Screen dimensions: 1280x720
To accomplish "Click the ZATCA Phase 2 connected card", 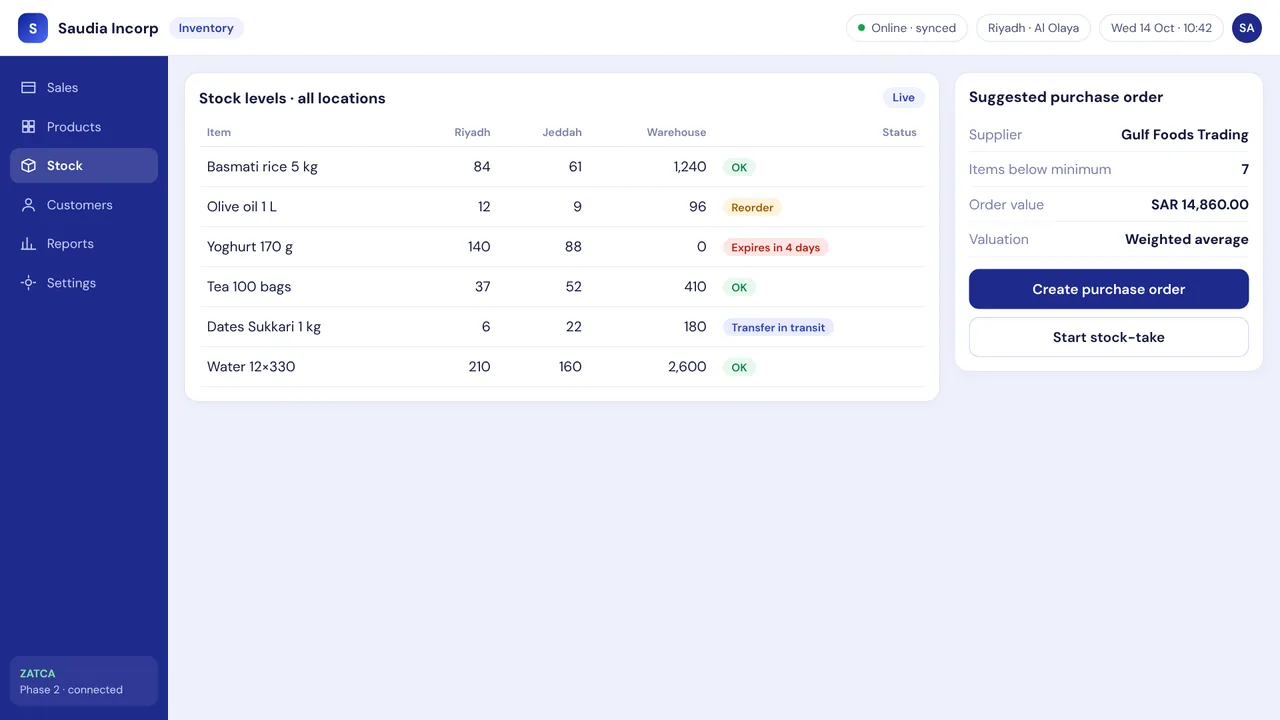I will (84, 681).
